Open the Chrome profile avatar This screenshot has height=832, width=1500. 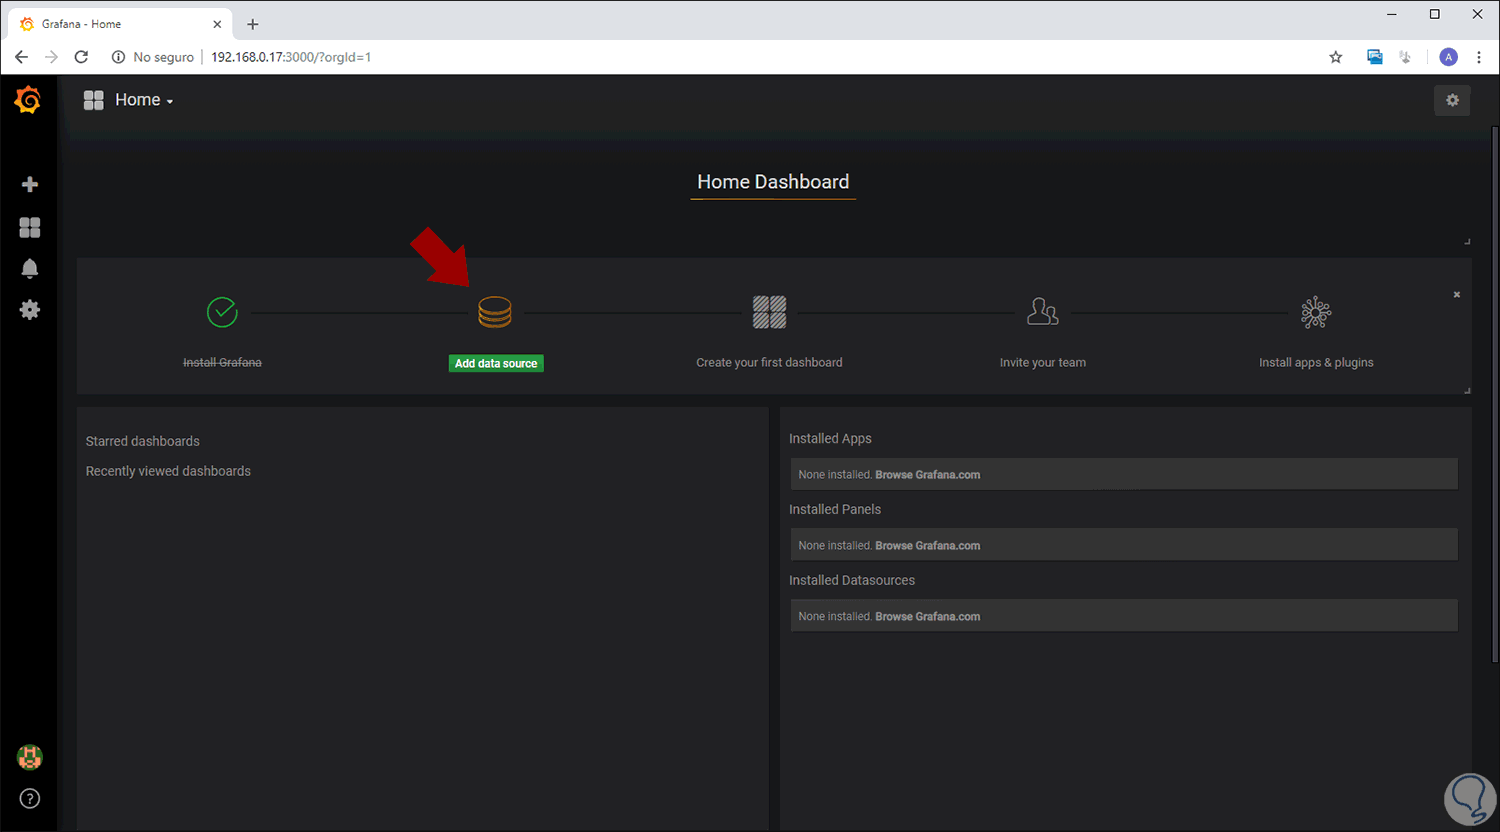pos(1448,57)
